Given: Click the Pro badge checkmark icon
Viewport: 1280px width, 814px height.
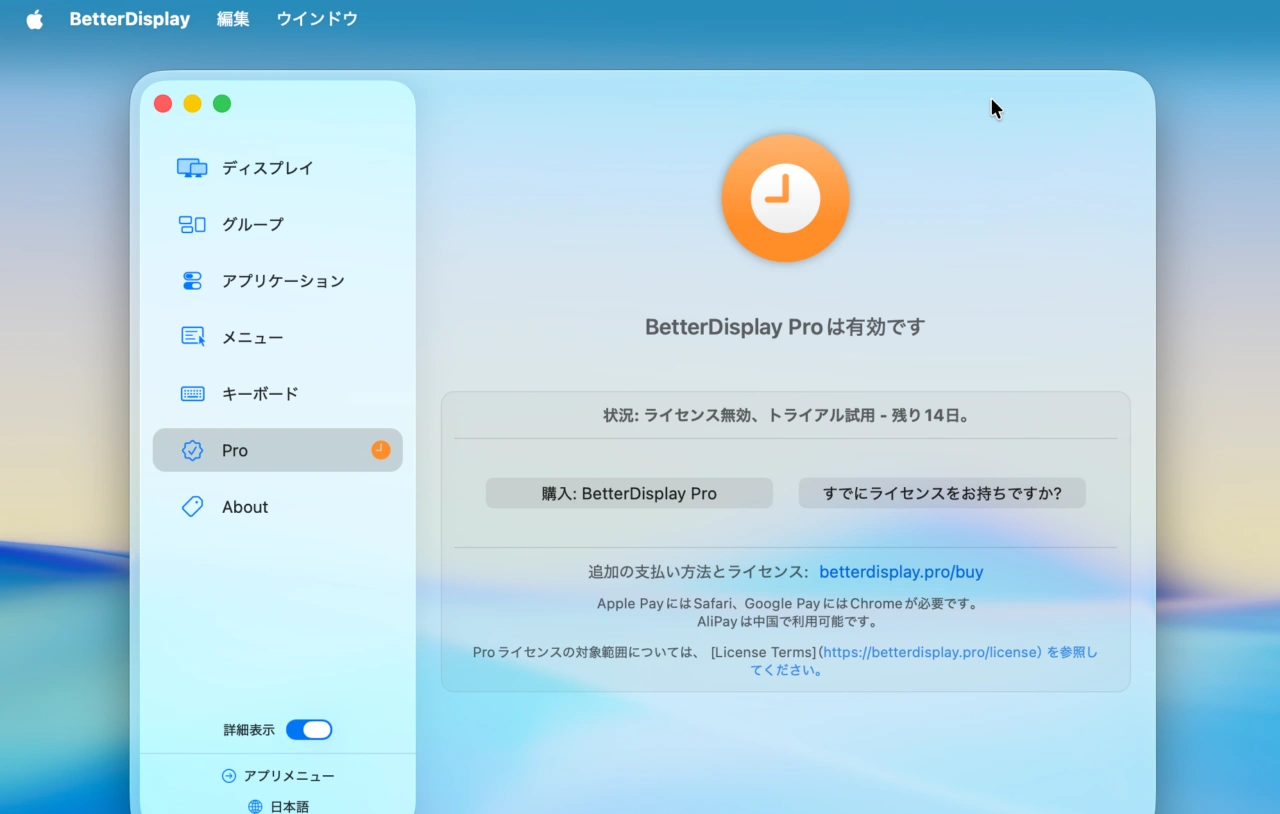Looking at the screenshot, I should point(192,450).
